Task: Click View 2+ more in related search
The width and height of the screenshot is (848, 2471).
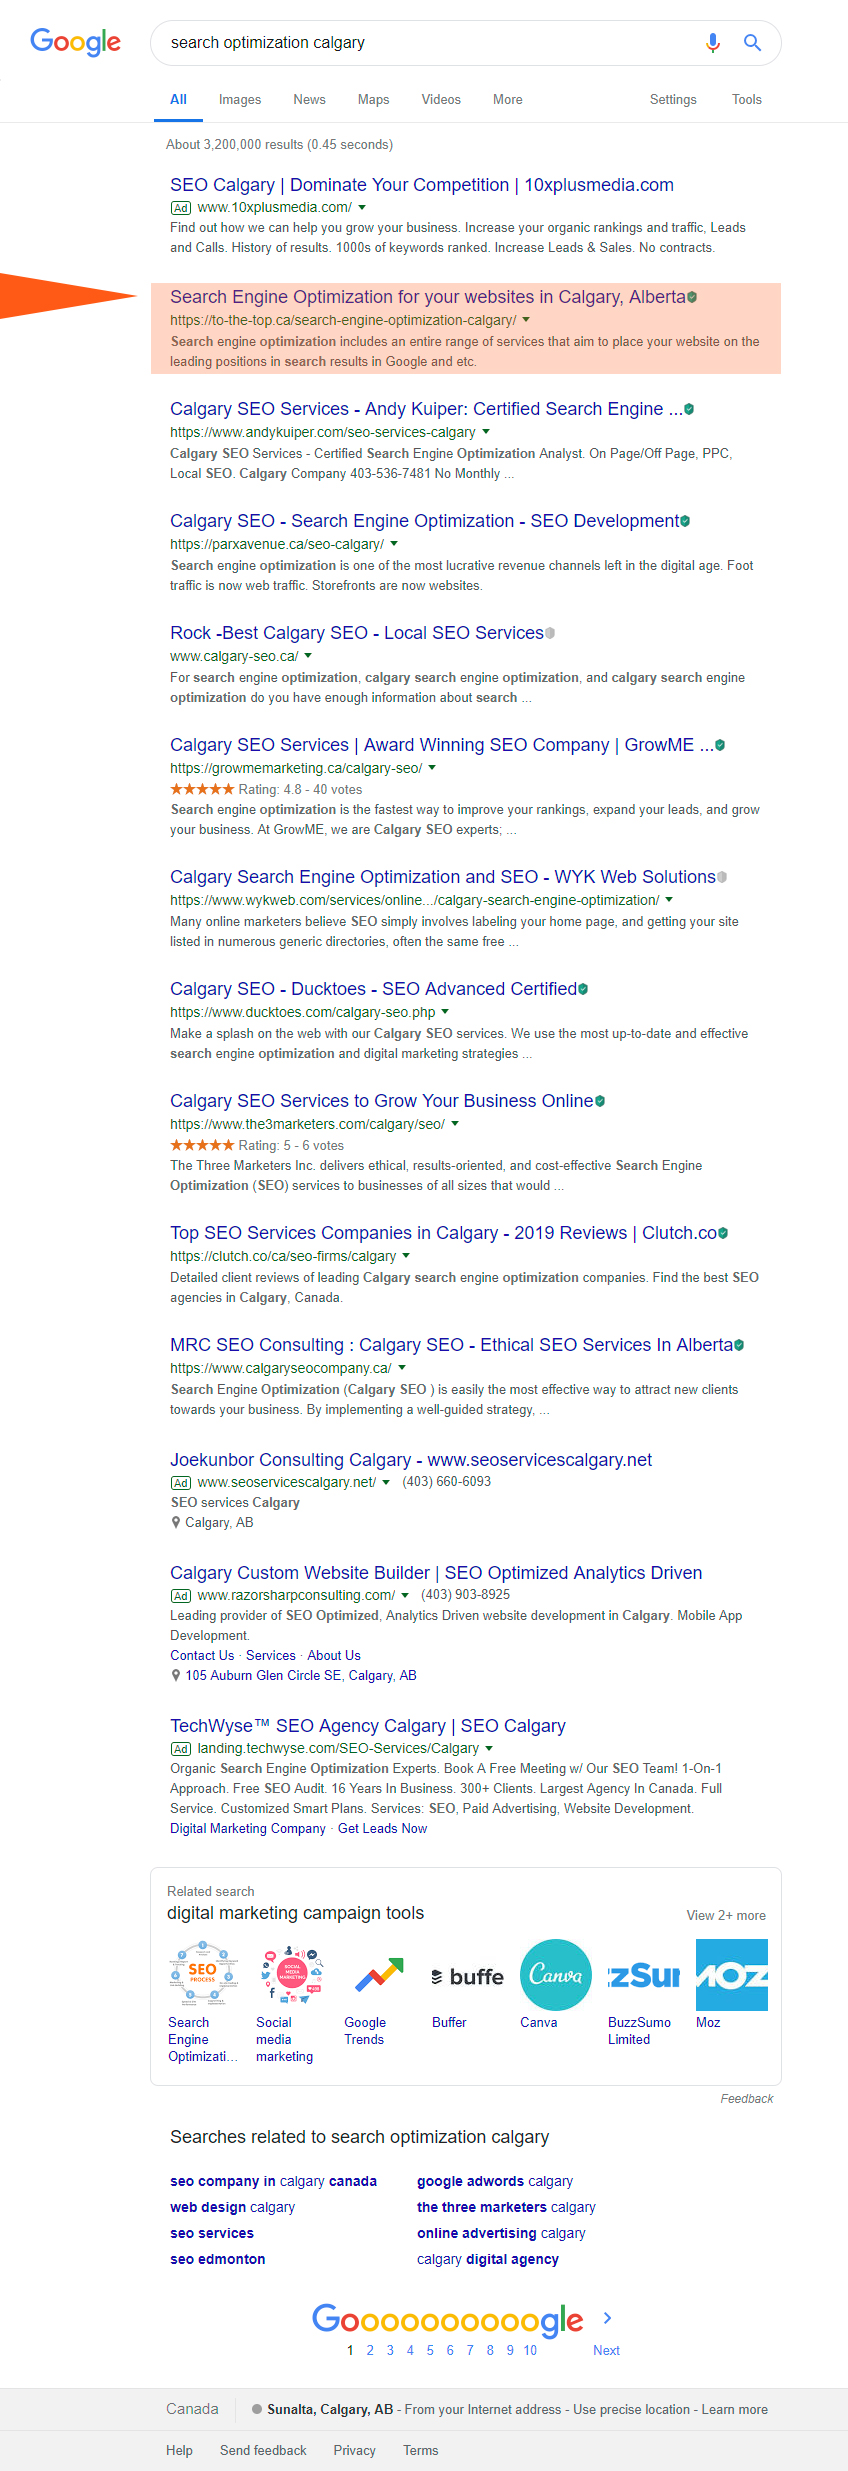Action: click(726, 1916)
